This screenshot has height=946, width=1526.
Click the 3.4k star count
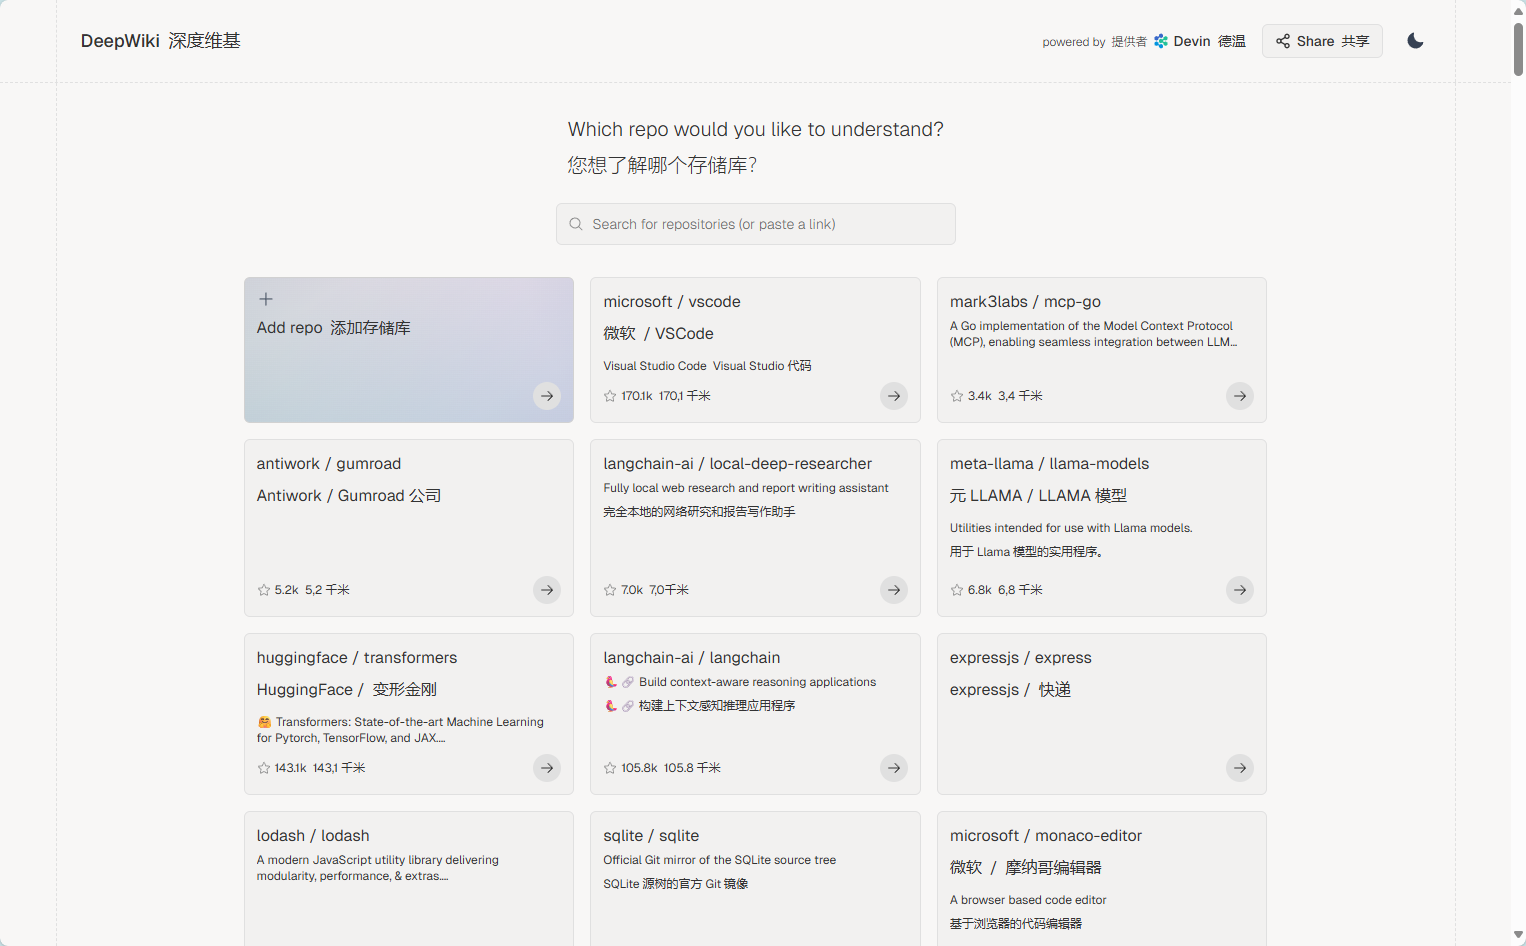[980, 396]
